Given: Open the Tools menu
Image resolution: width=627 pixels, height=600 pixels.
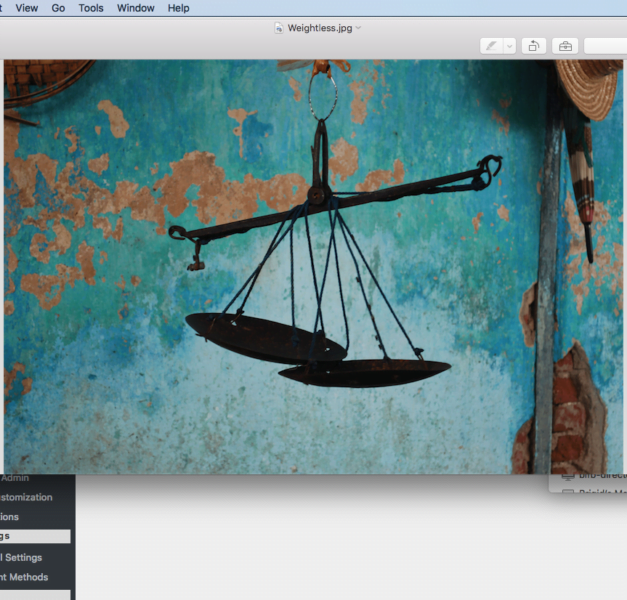Looking at the screenshot, I should (x=91, y=8).
